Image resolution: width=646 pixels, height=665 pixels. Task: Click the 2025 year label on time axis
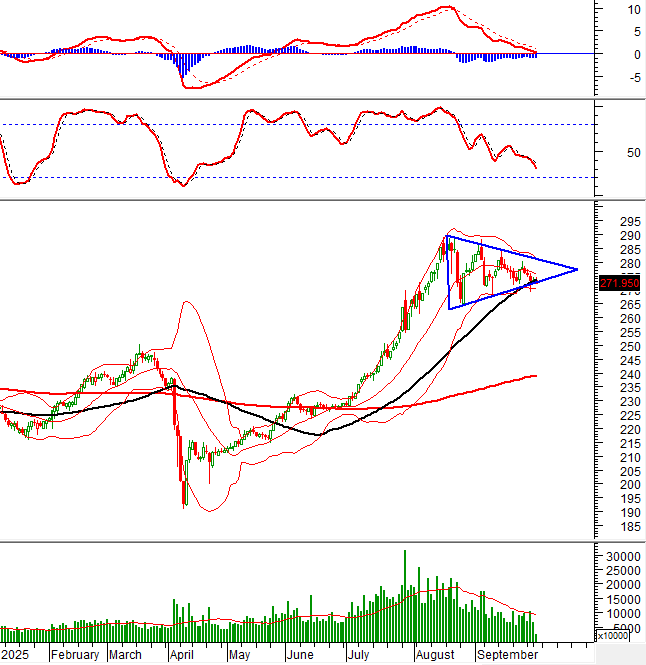(16, 655)
